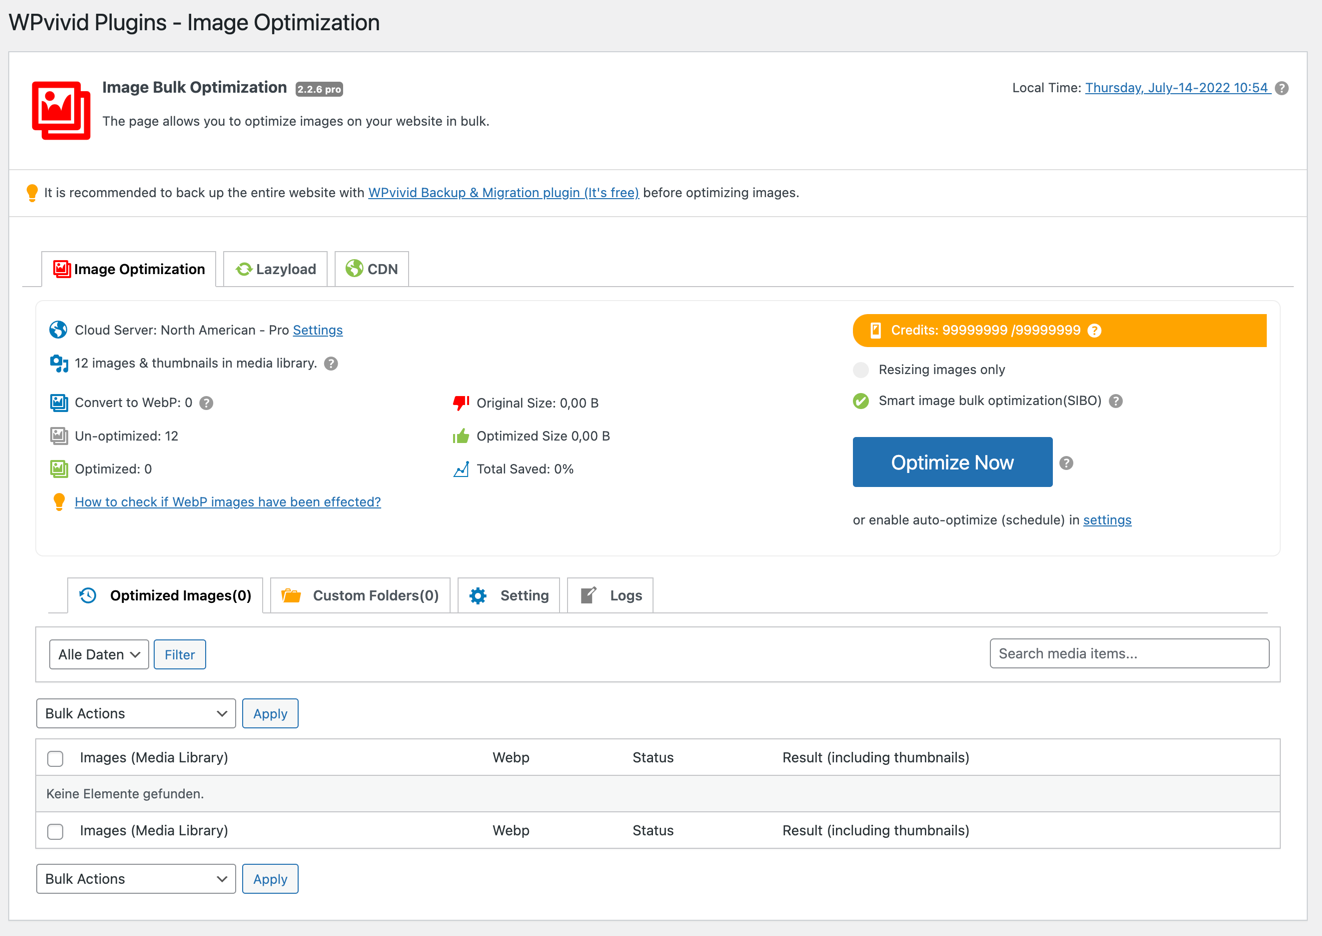The width and height of the screenshot is (1322, 936).
Task: Click the Search media items field
Action: point(1129,653)
